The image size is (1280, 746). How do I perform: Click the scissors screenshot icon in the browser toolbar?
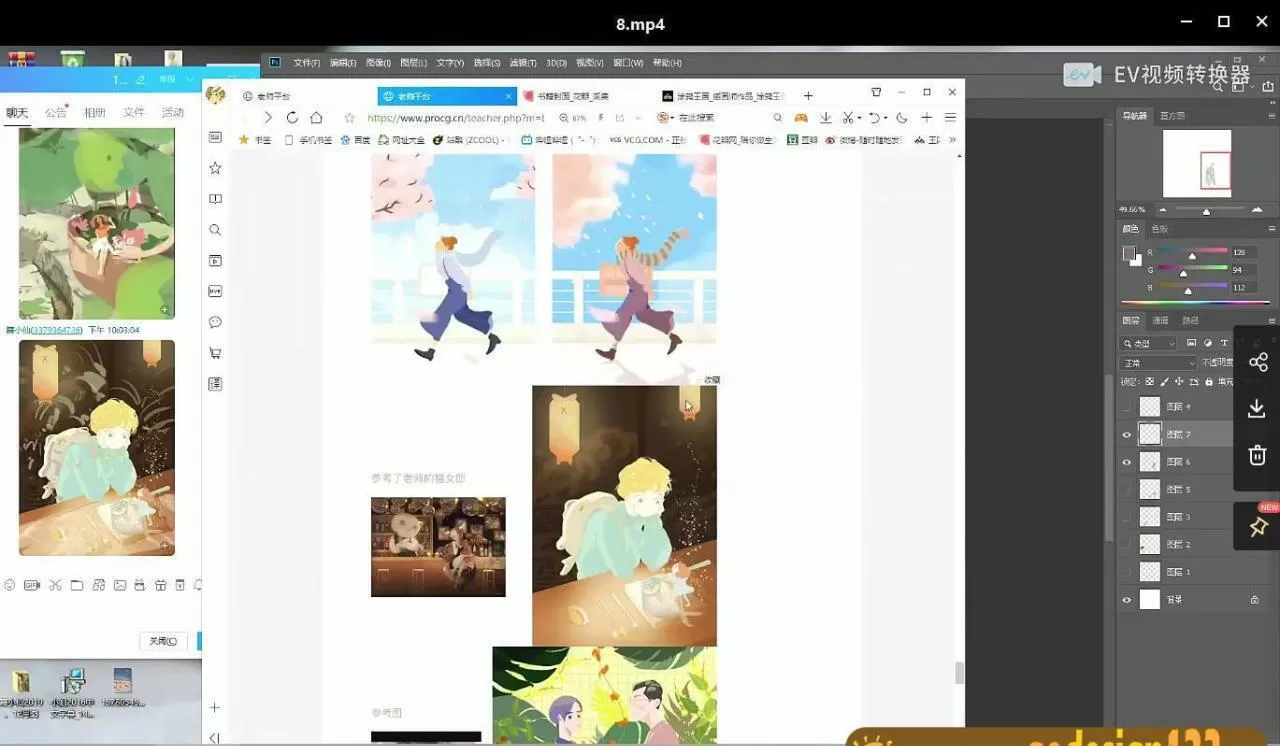[846, 117]
